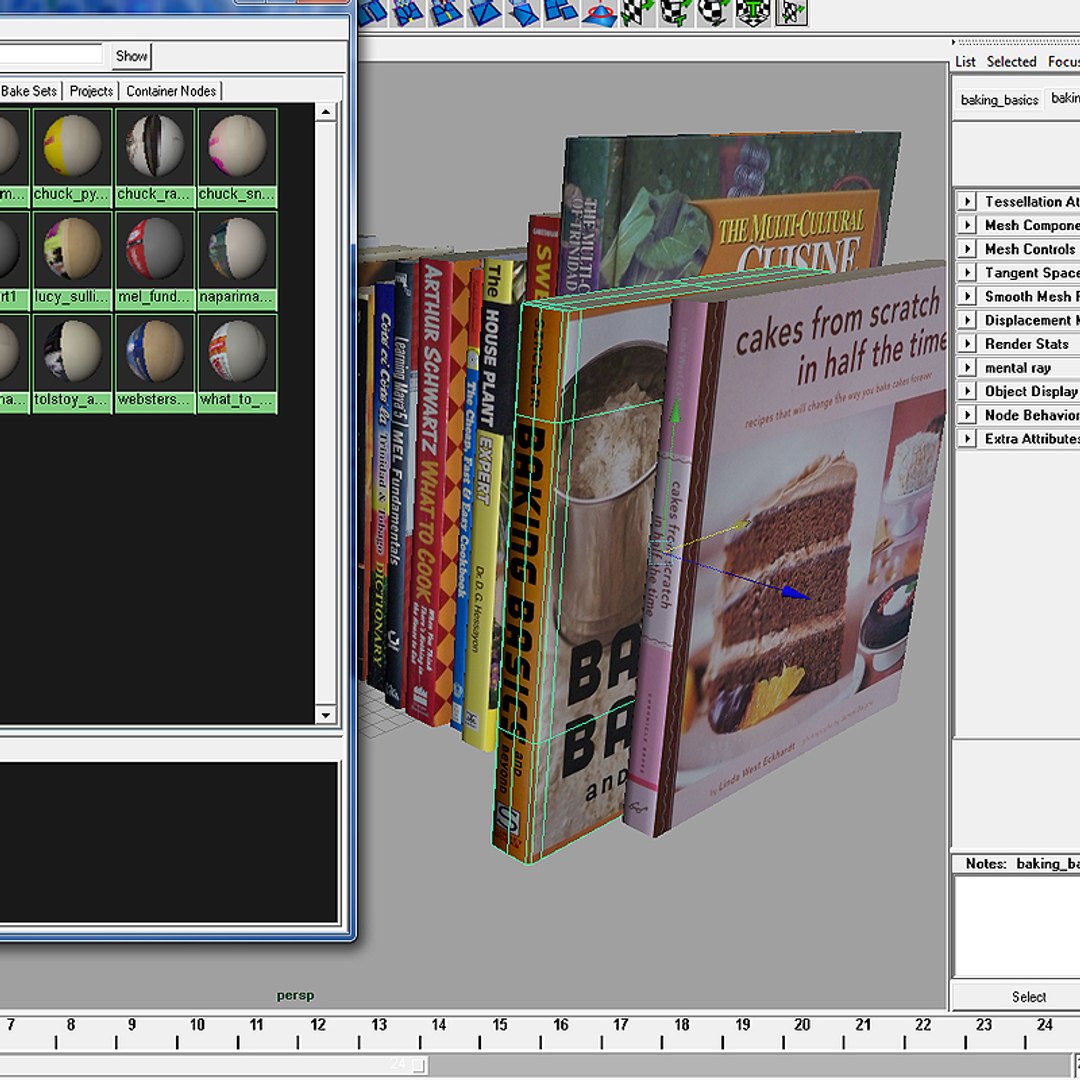Click the persp camera label in viewport
1080x1080 pixels.
point(295,995)
